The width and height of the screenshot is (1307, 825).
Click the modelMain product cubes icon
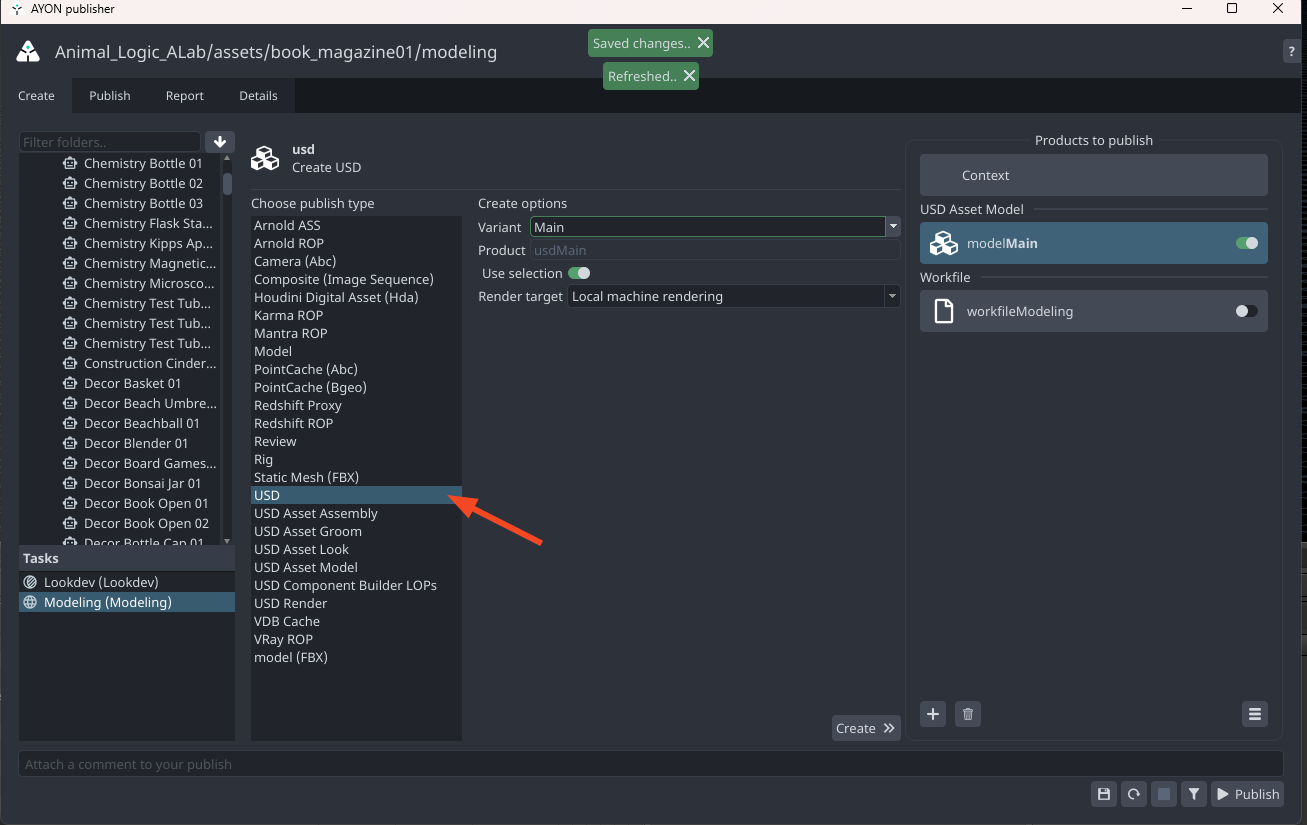944,243
